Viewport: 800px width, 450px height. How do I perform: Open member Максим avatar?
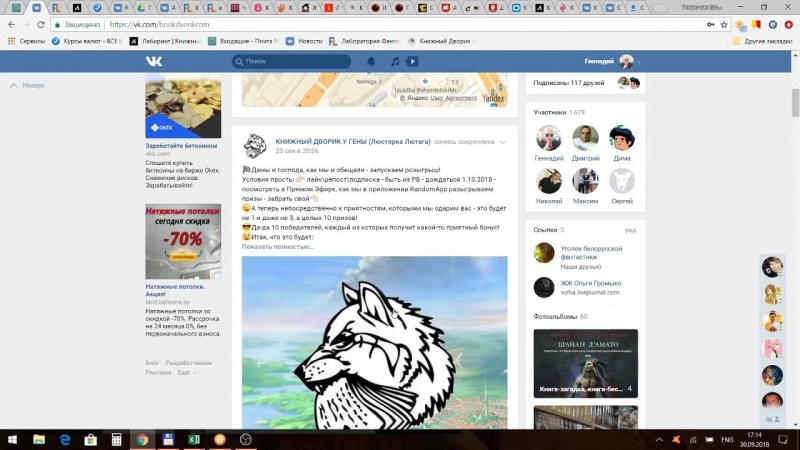tap(585, 181)
